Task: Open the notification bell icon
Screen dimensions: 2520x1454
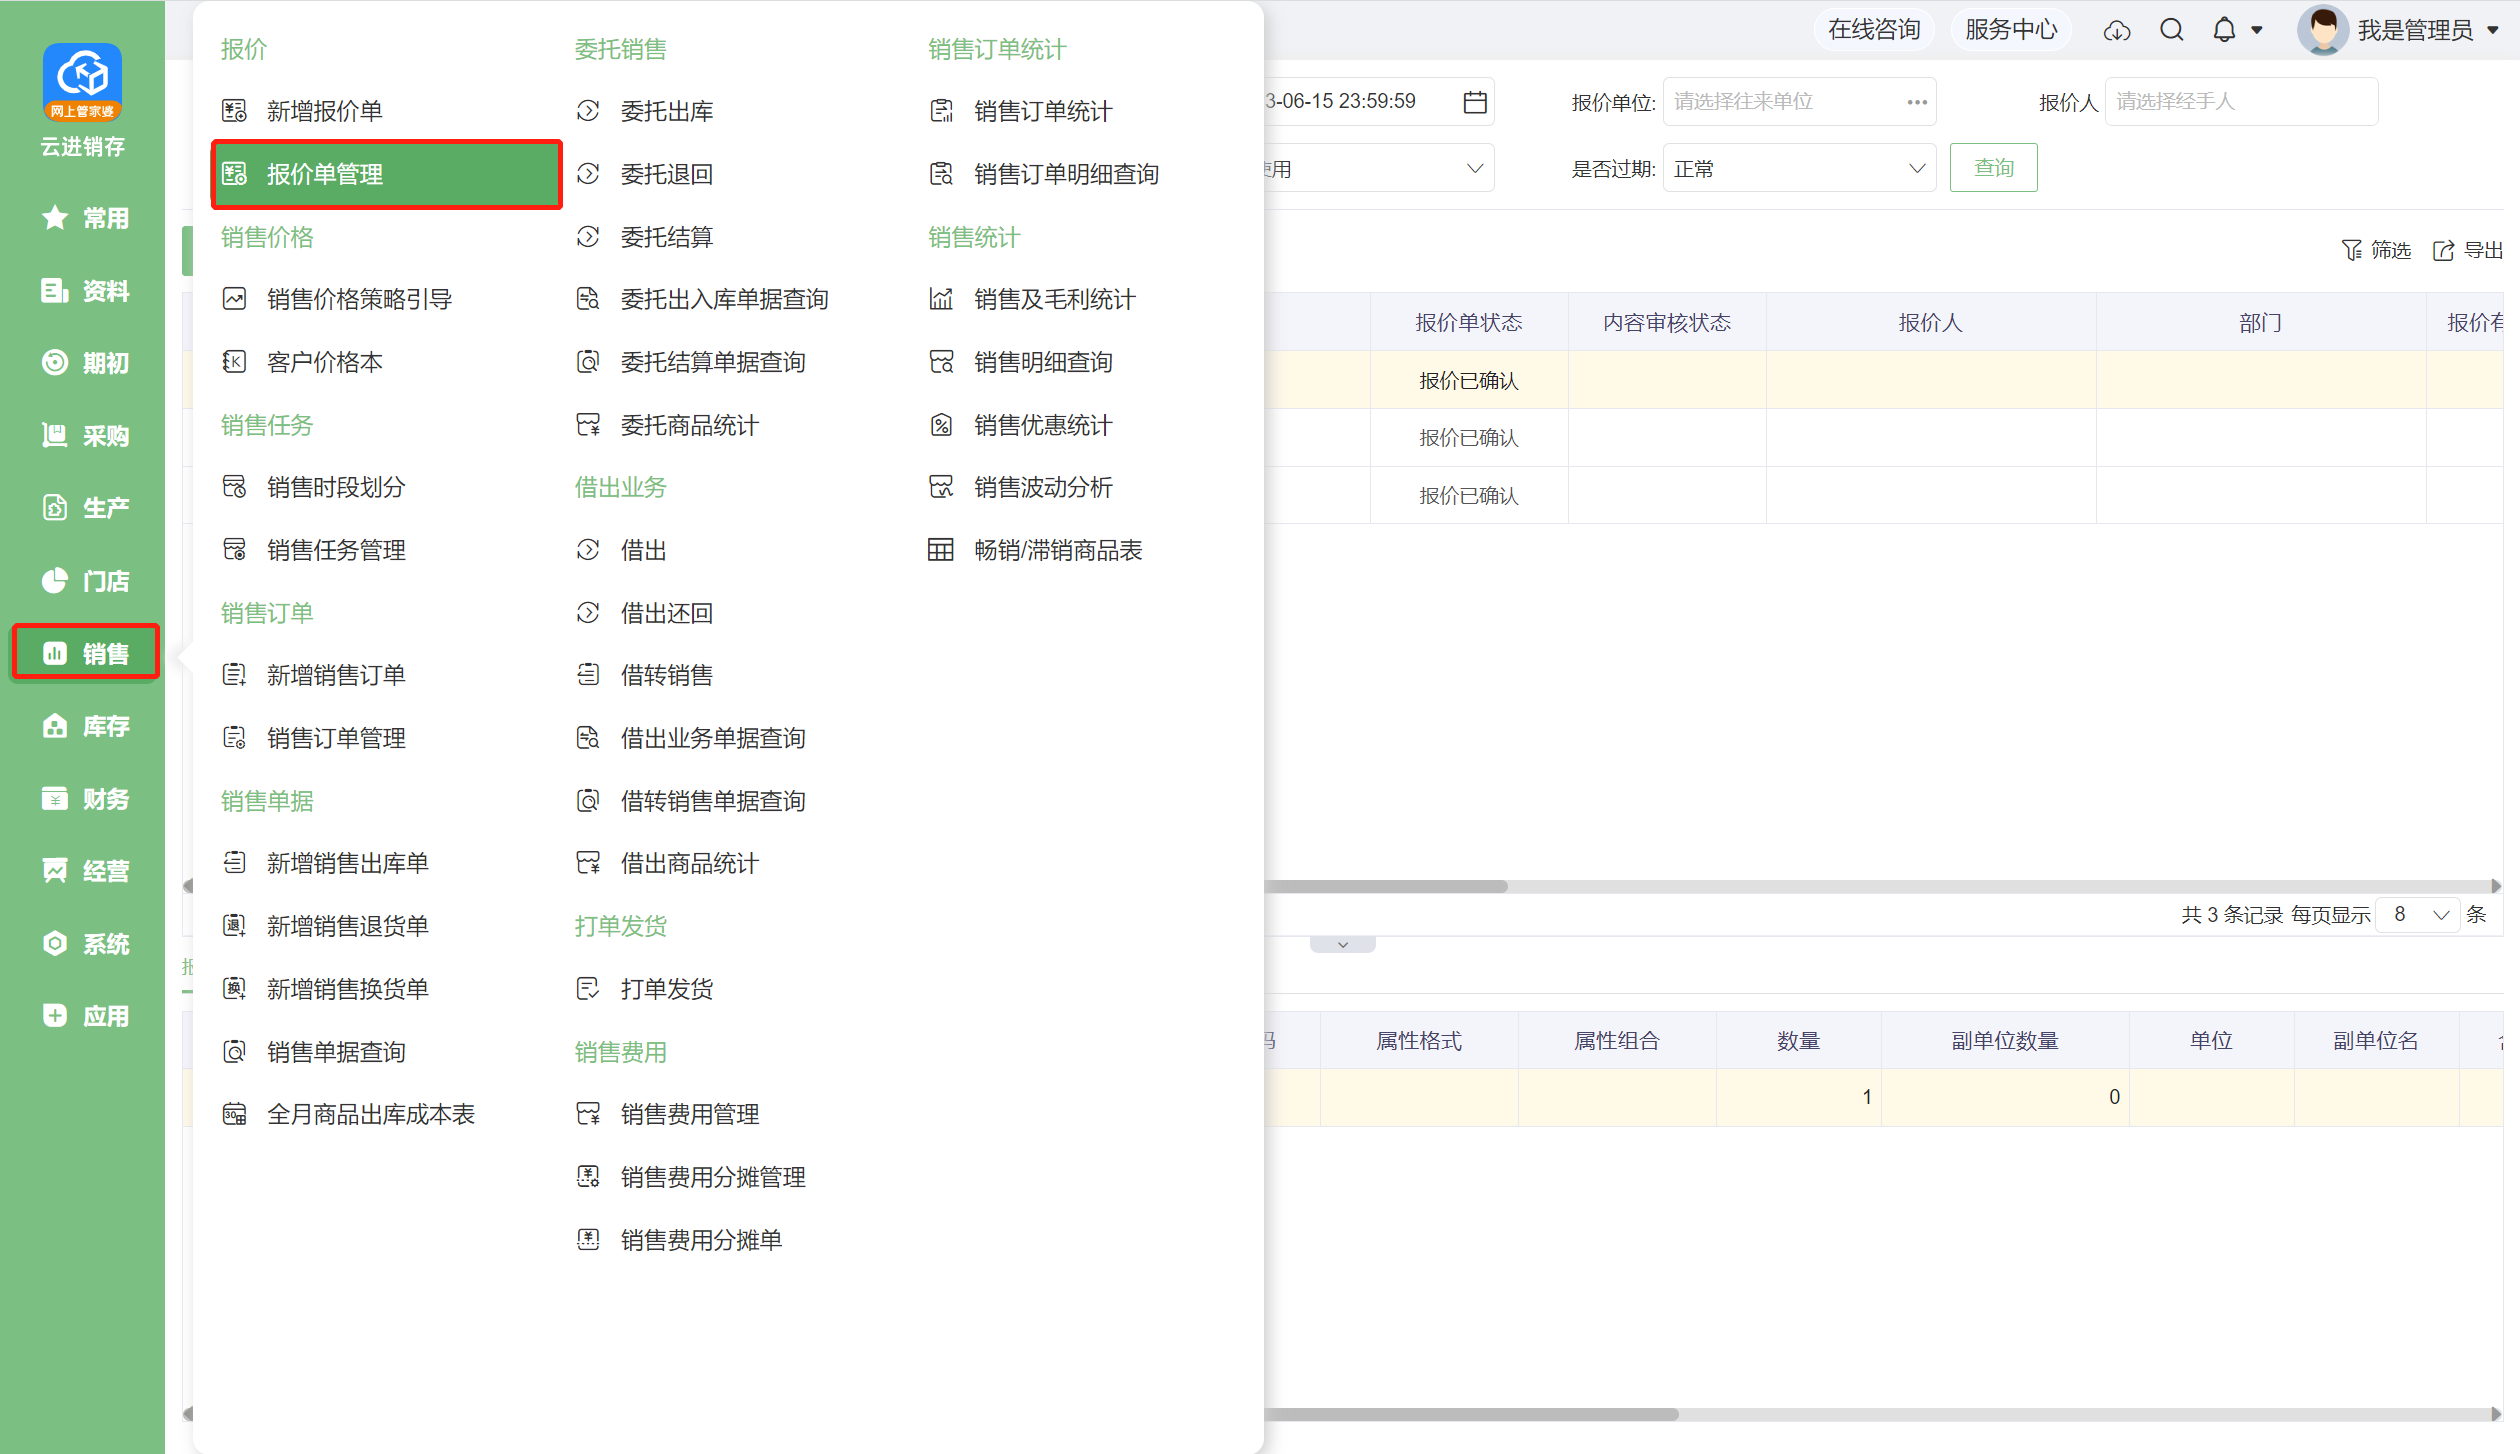Action: (2223, 30)
